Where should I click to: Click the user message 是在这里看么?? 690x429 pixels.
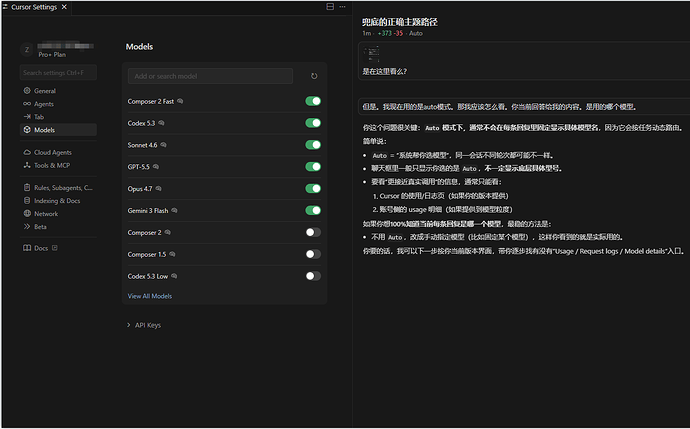(x=384, y=71)
